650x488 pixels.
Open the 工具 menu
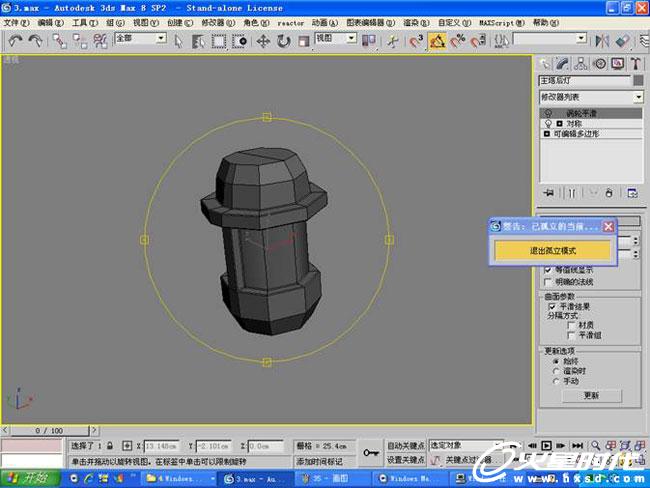pos(85,23)
